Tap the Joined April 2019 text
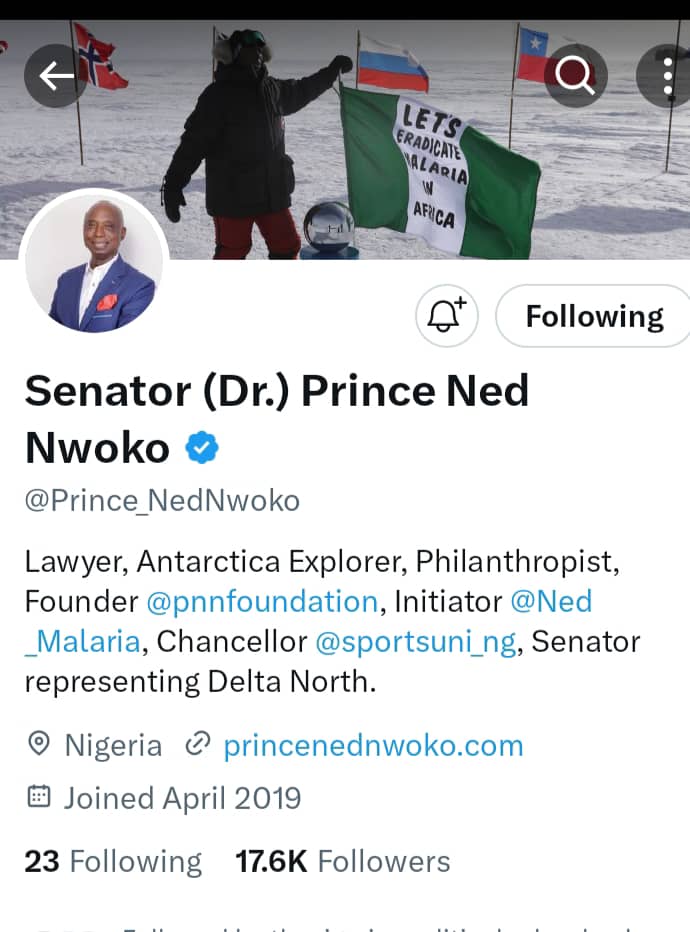The image size is (690, 932). tap(182, 798)
